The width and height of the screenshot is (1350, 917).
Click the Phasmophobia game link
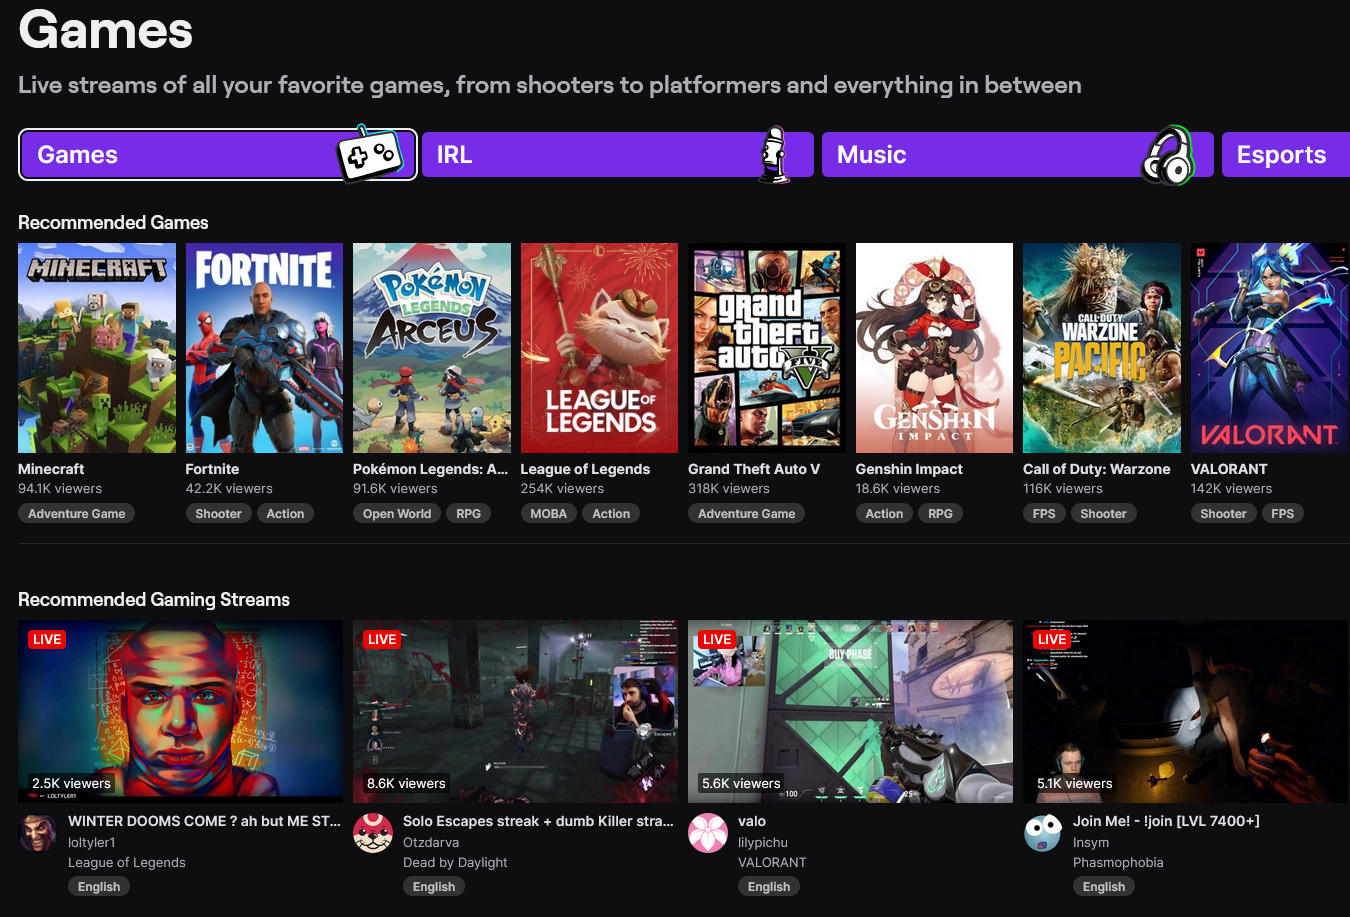1118,863
